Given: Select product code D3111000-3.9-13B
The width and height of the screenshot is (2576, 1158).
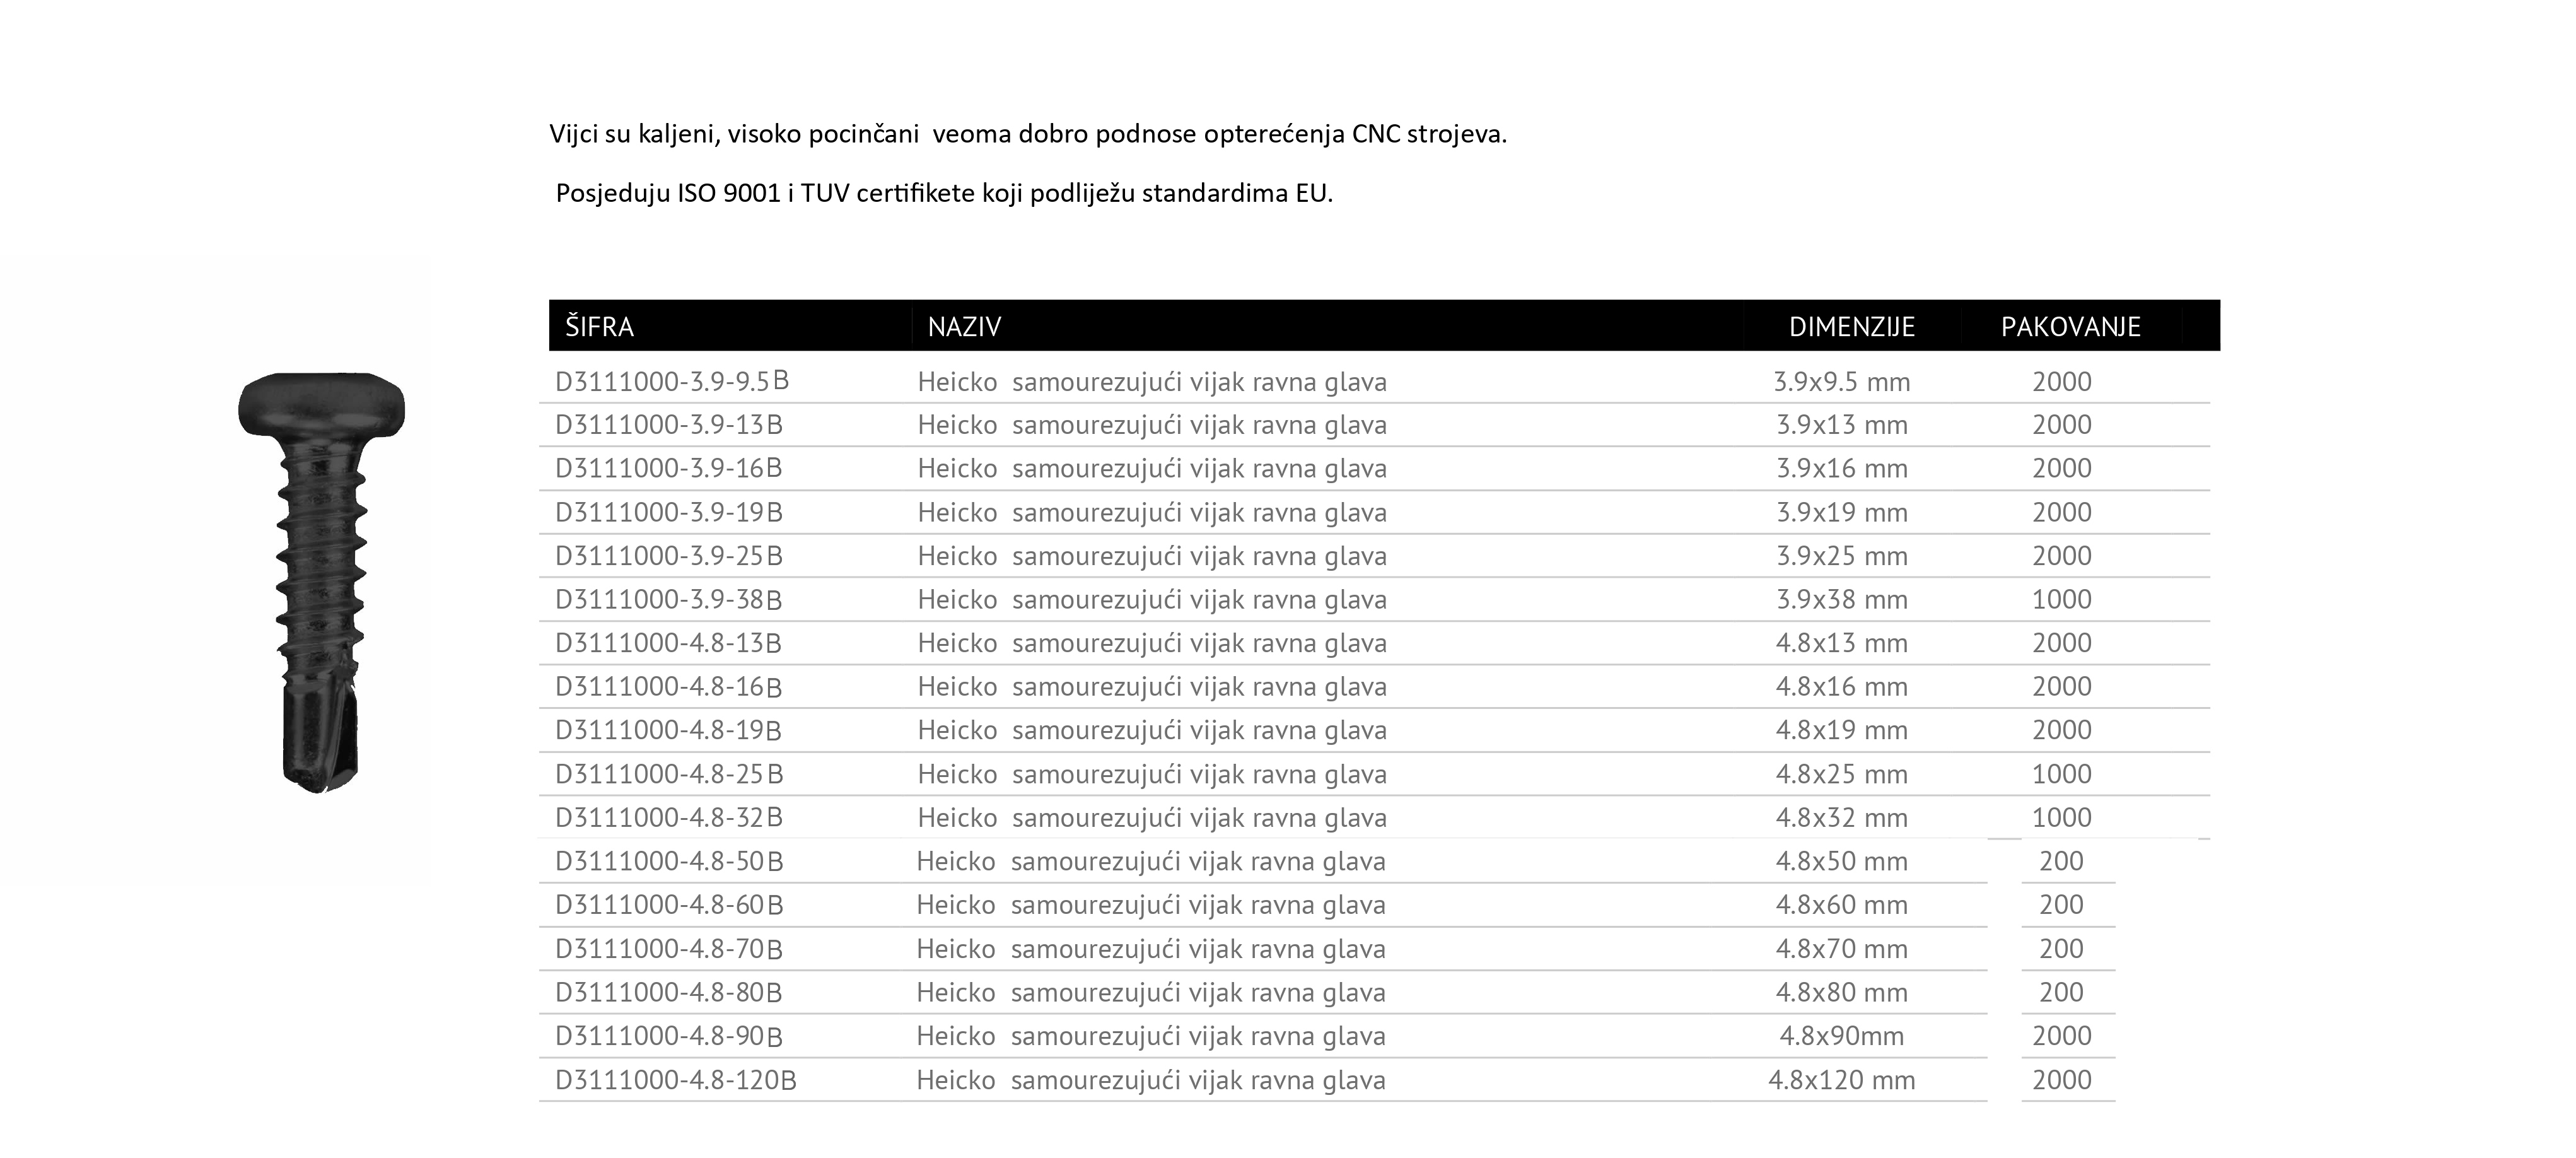Looking at the screenshot, I should [x=668, y=426].
